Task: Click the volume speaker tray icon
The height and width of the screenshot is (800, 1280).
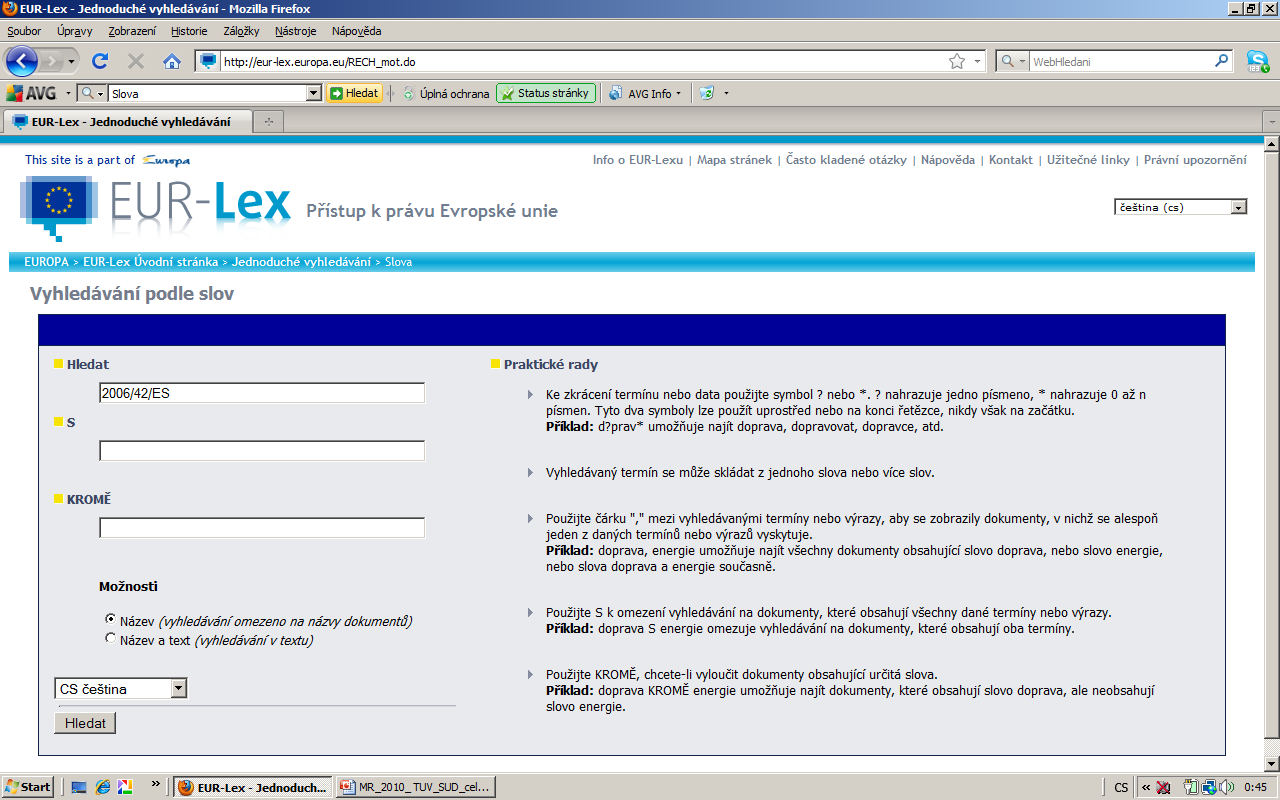Action: [x=1226, y=787]
